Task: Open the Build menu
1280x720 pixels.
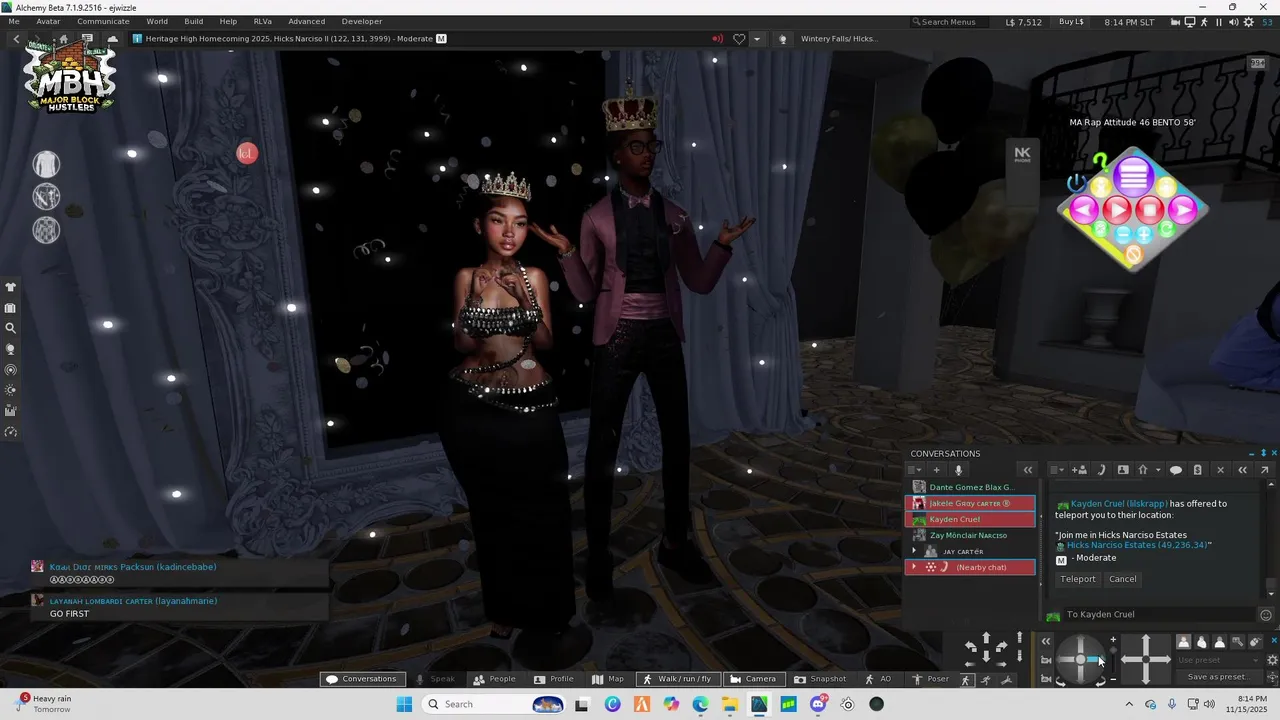Action: point(193,21)
